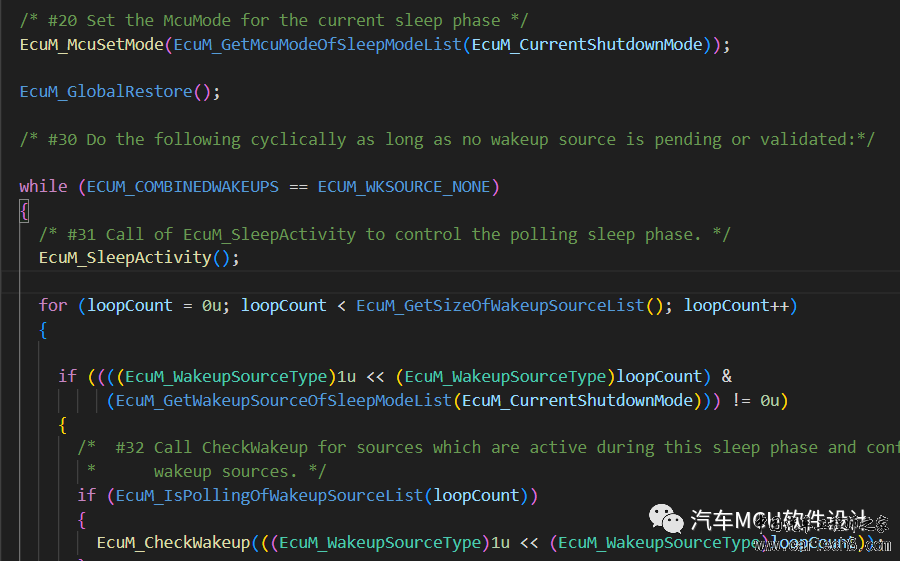Click EcuM_CurrentShutdownMode on the EcuM_GetWakeupSourceOfSleepModeList line
This screenshot has height=561, width=900.
pos(577,401)
